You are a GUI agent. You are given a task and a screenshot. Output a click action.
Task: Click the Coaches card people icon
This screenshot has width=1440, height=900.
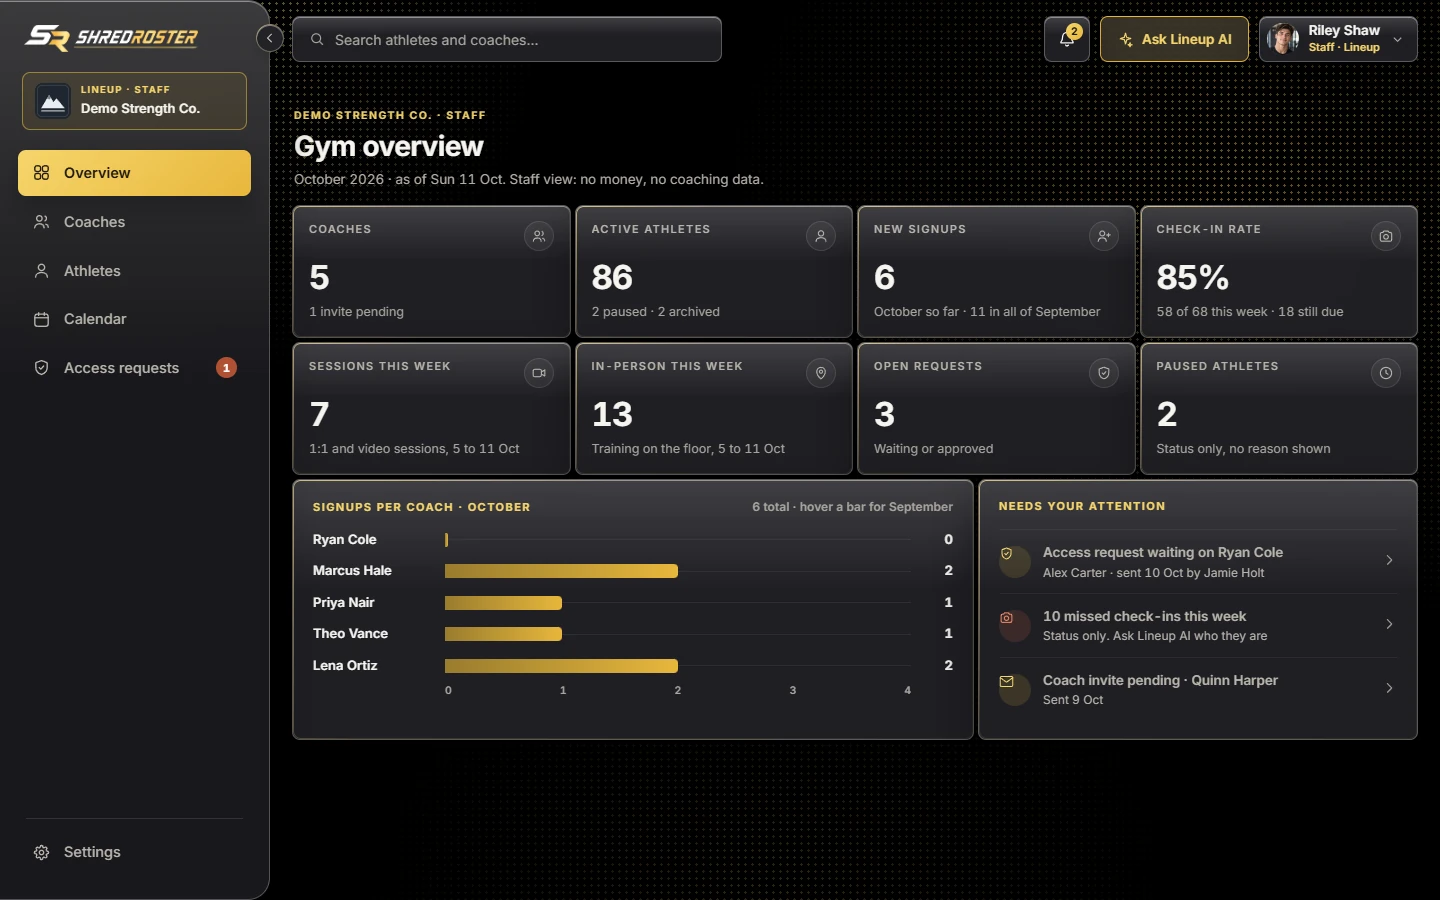(539, 236)
